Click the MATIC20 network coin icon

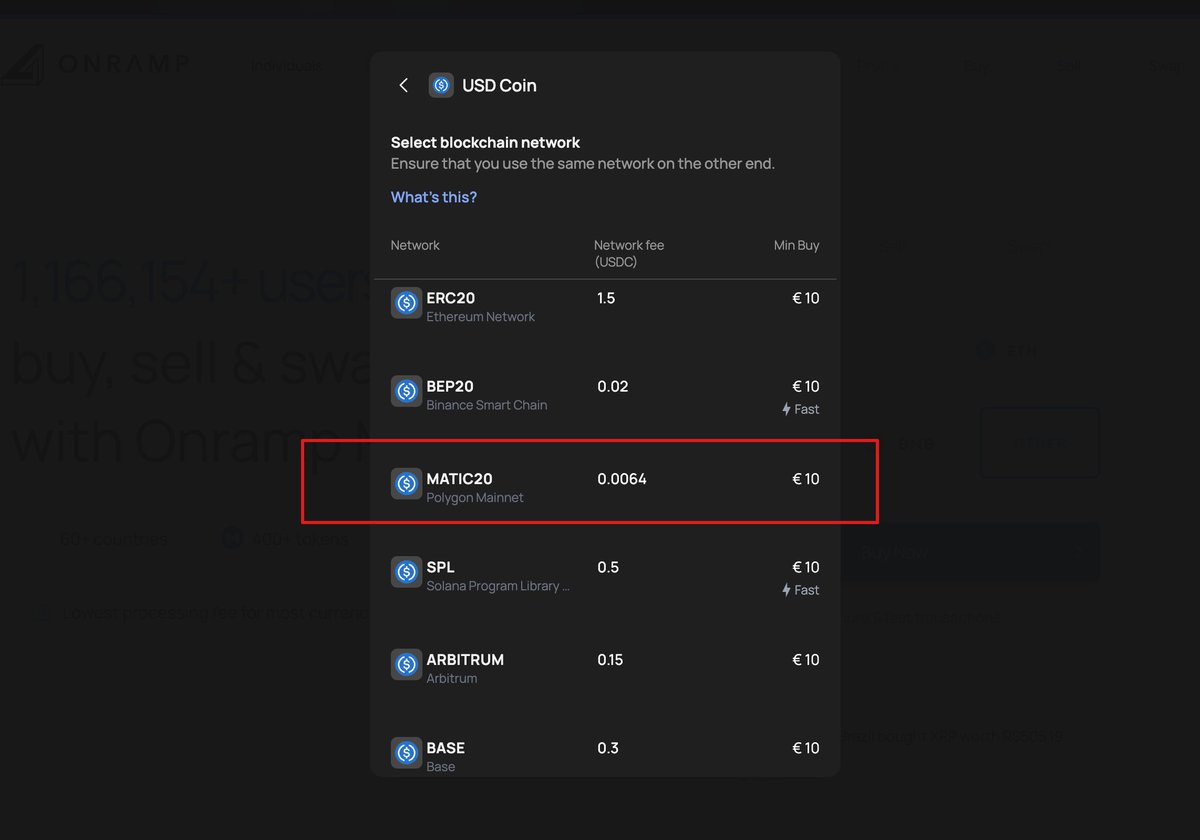tap(406, 484)
